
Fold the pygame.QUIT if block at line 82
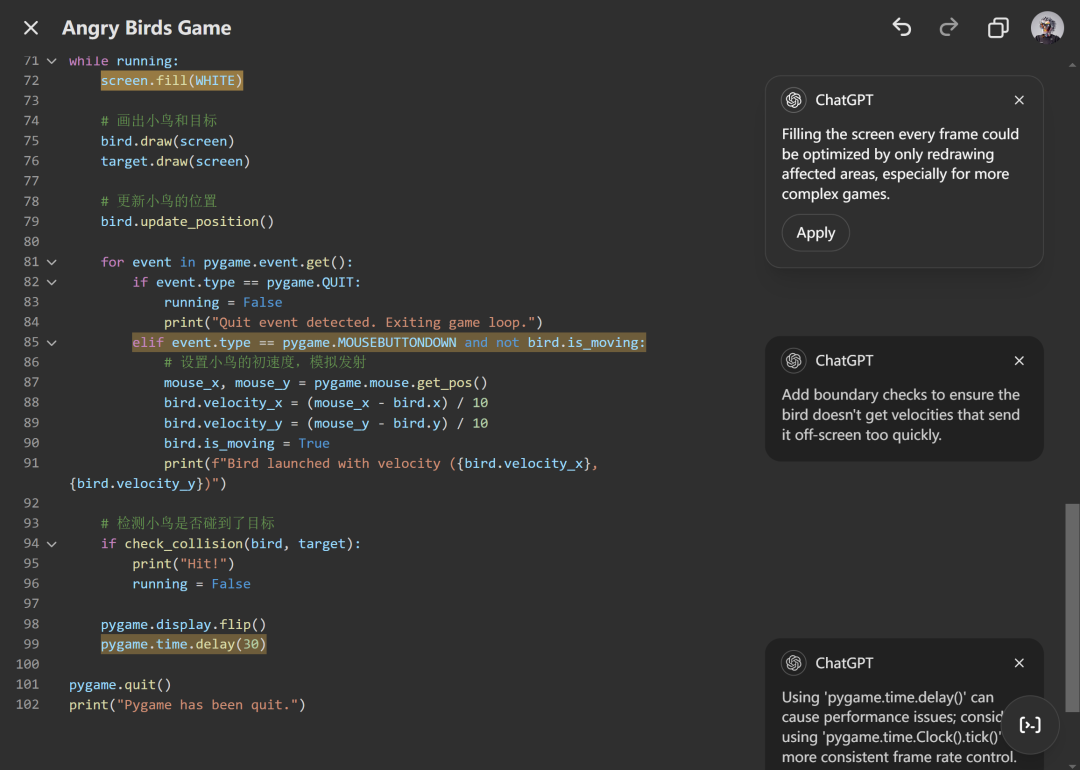click(x=52, y=282)
